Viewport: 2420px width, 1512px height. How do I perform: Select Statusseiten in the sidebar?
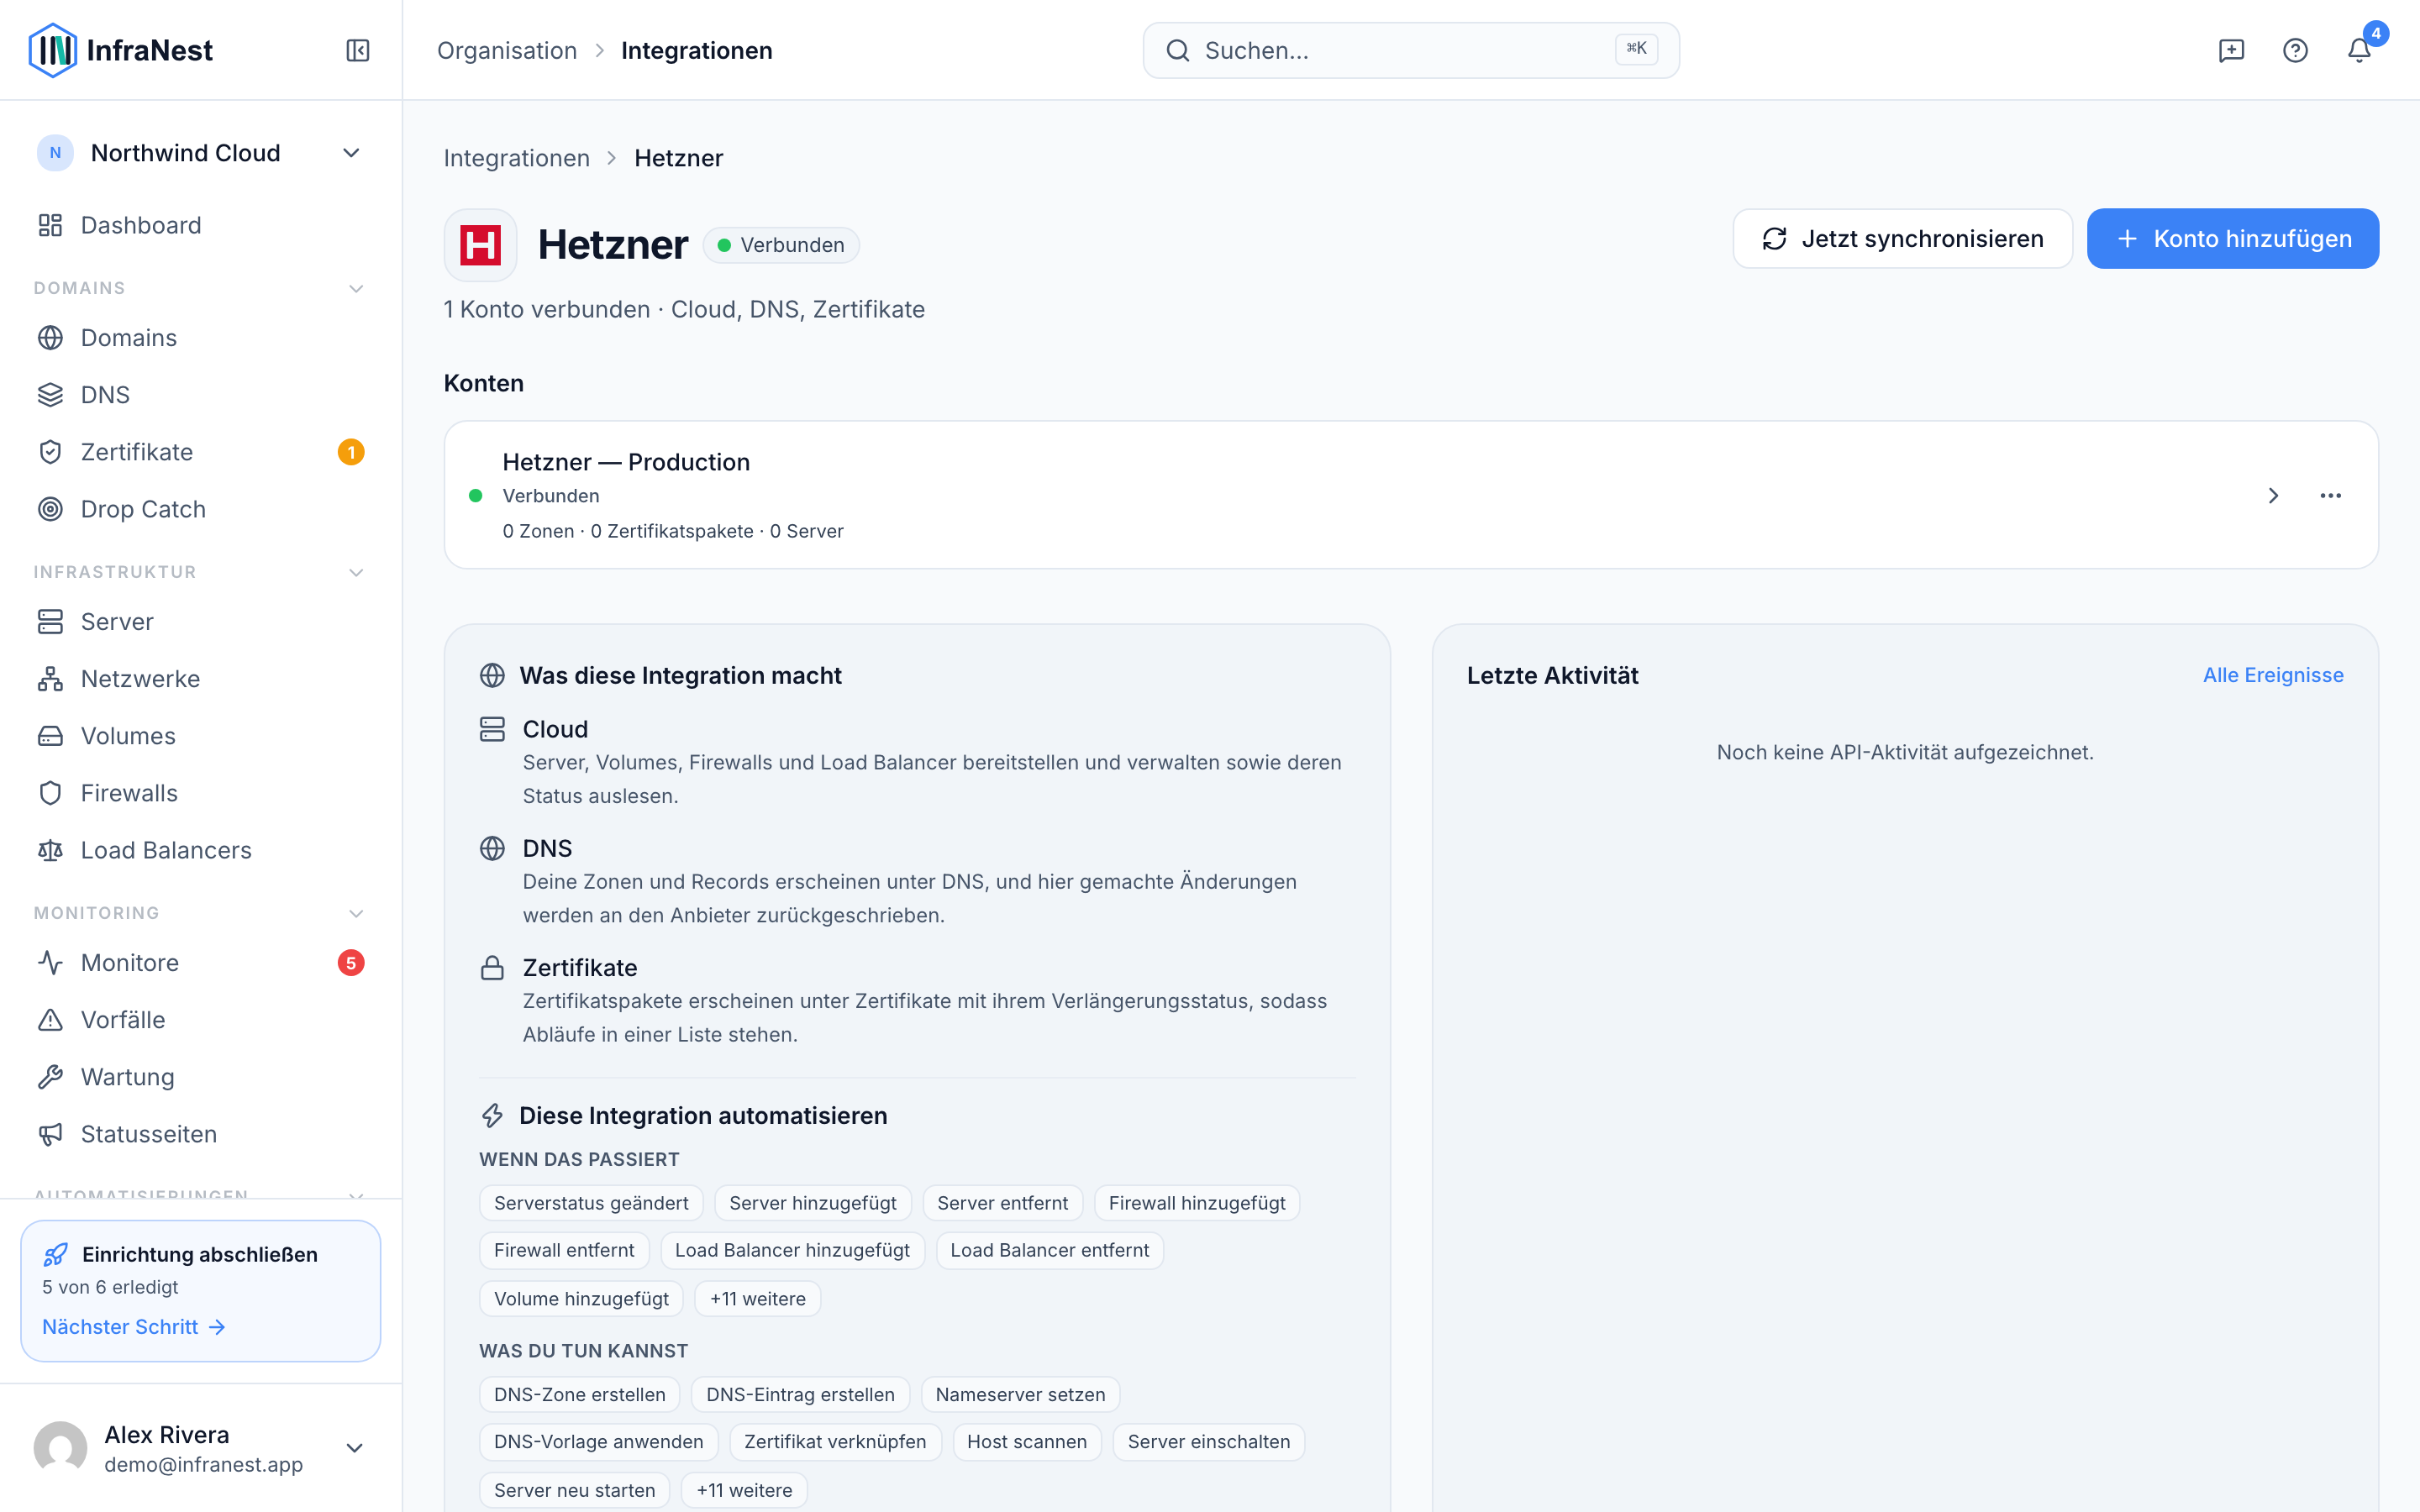(x=201, y=1134)
